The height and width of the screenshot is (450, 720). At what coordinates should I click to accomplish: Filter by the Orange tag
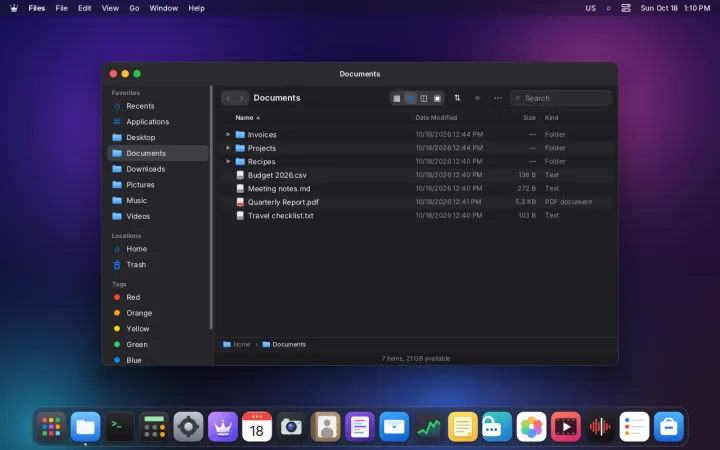[158, 313]
